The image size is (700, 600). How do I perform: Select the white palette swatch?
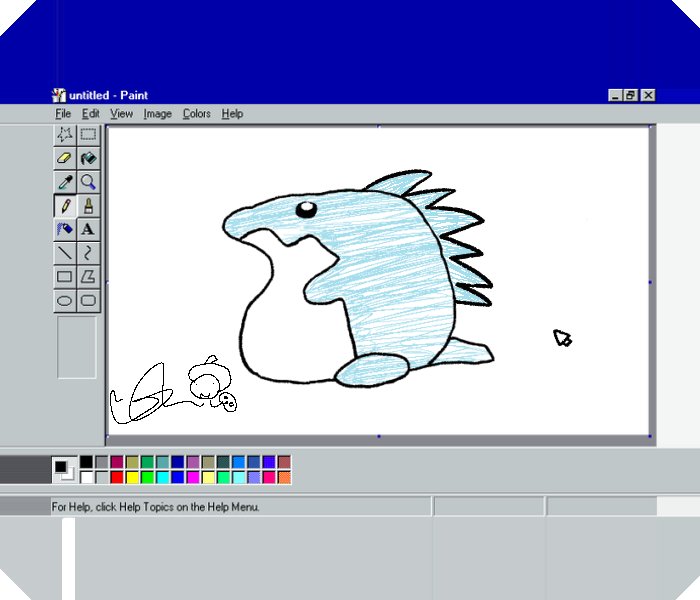[x=87, y=477]
